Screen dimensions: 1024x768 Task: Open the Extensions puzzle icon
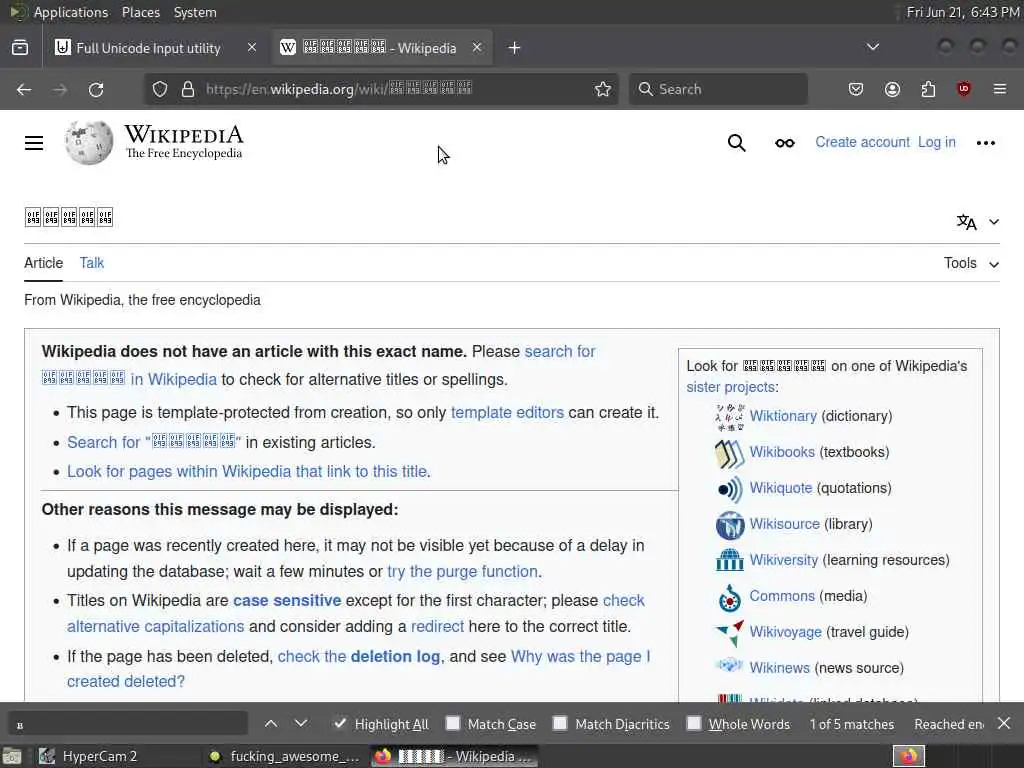928,89
